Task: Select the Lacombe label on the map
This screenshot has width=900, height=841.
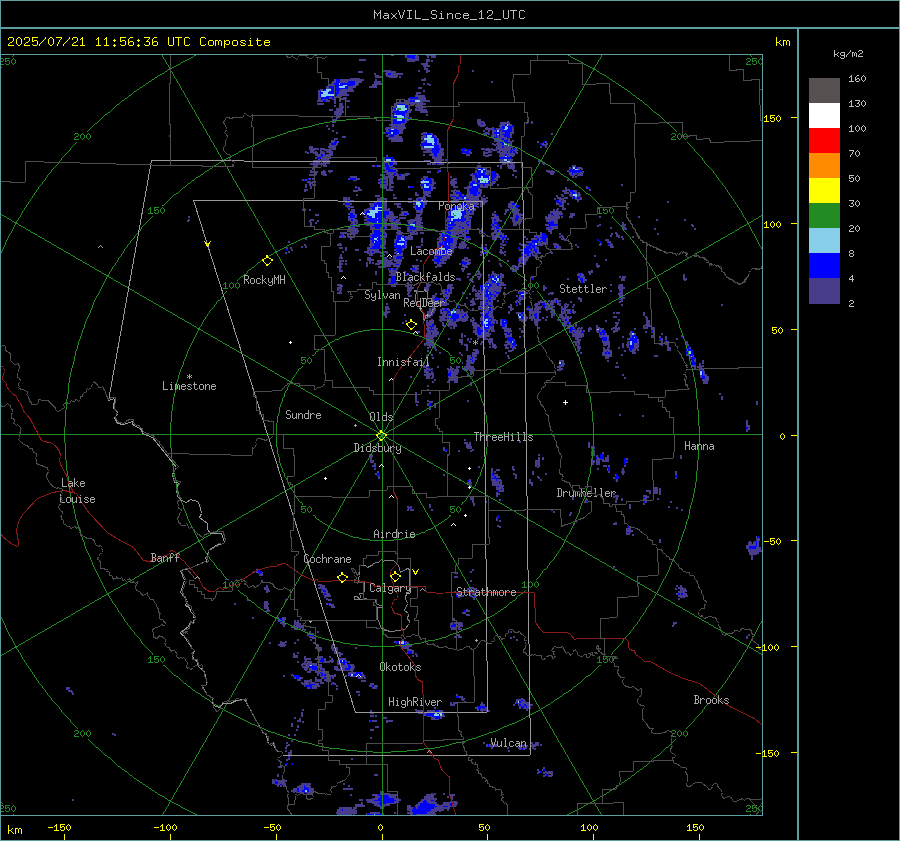Action: pos(431,251)
